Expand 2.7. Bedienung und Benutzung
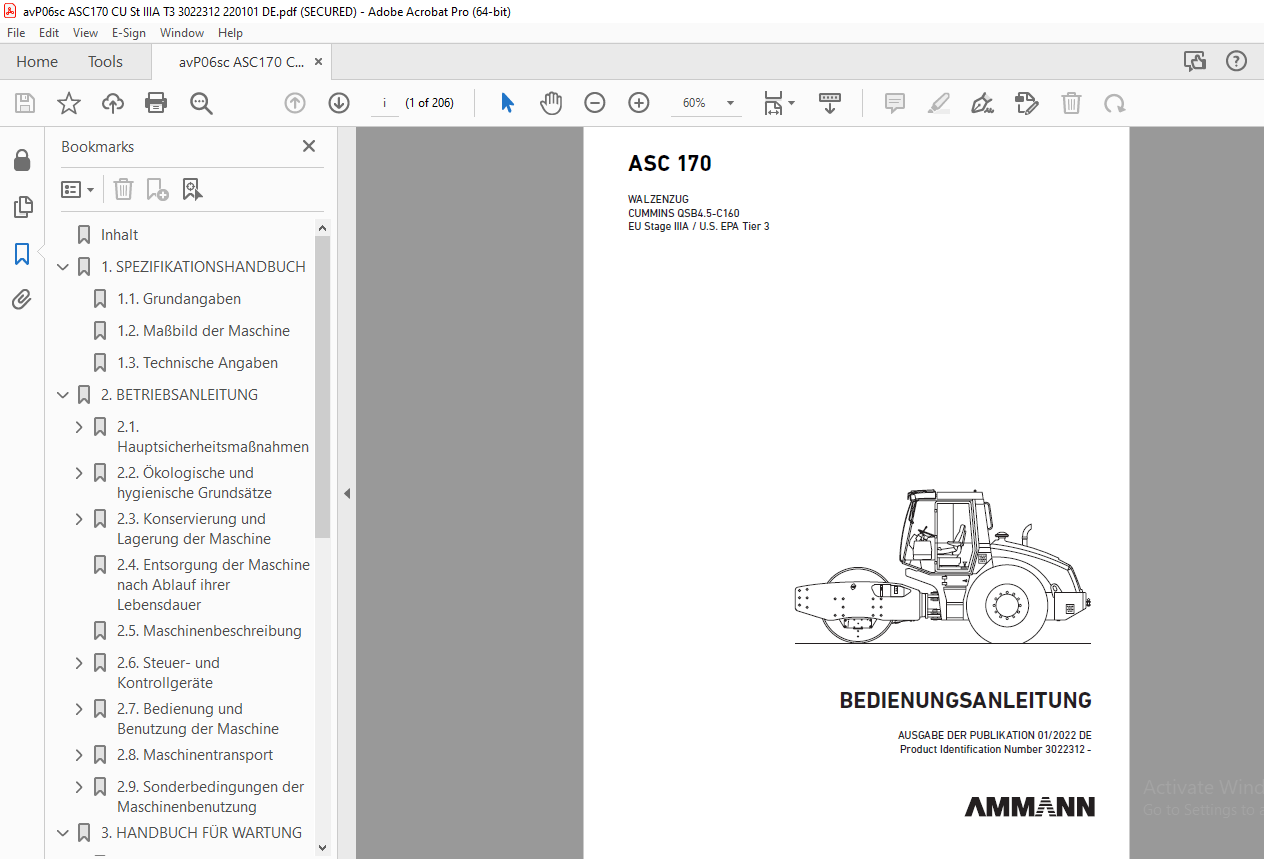 (x=79, y=709)
